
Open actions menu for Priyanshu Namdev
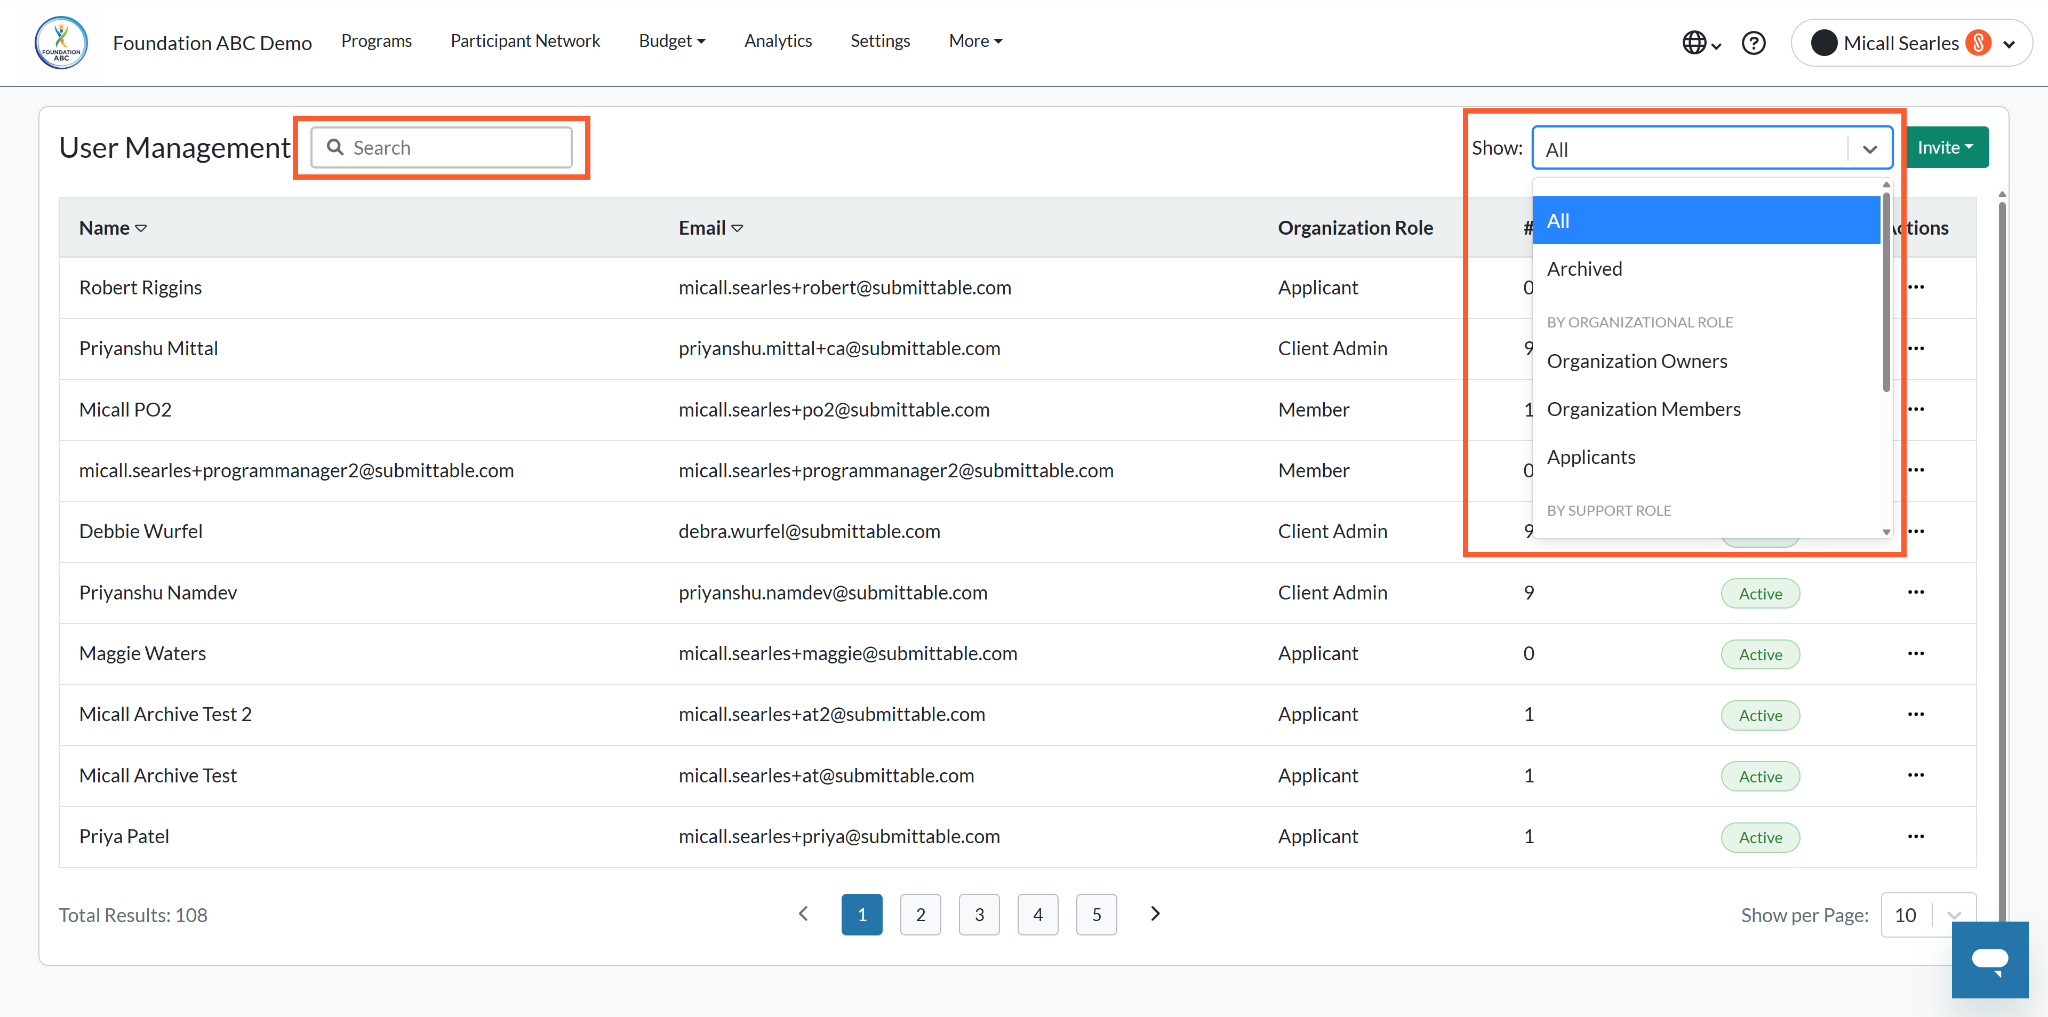tap(1915, 592)
